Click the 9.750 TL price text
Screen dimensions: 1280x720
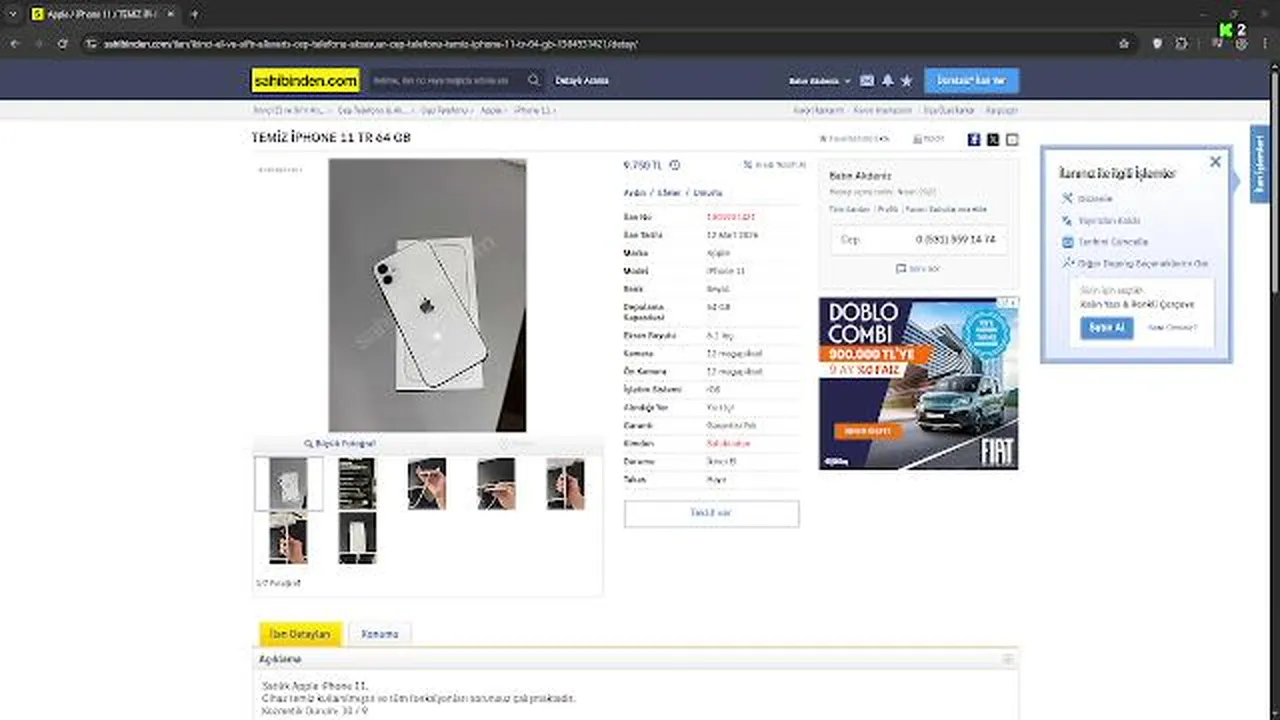[x=643, y=165]
